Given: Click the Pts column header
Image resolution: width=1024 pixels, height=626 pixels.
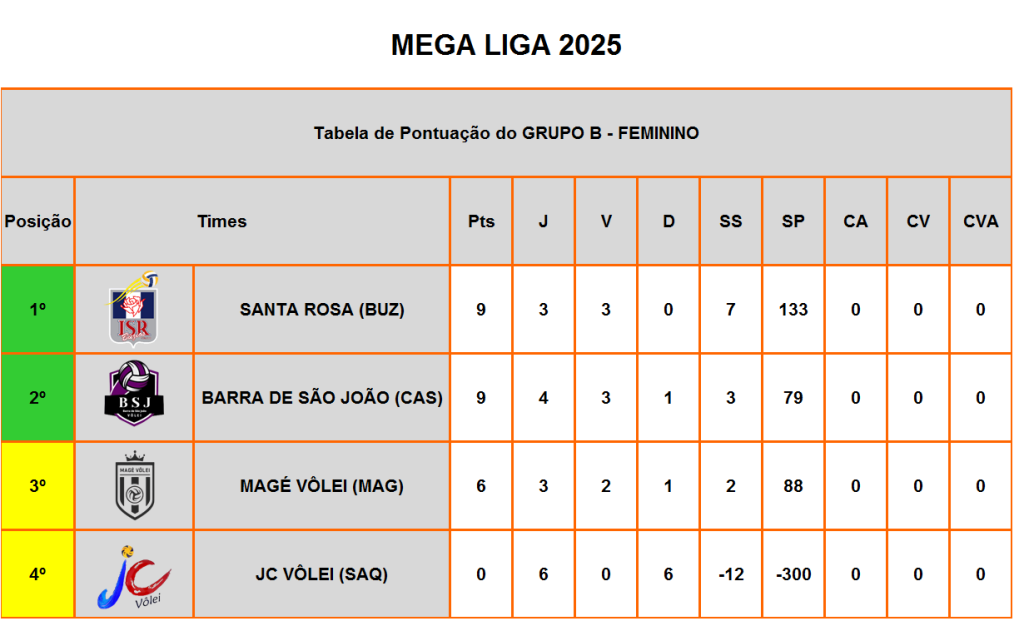Looking at the screenshot, I should [481, 221].
